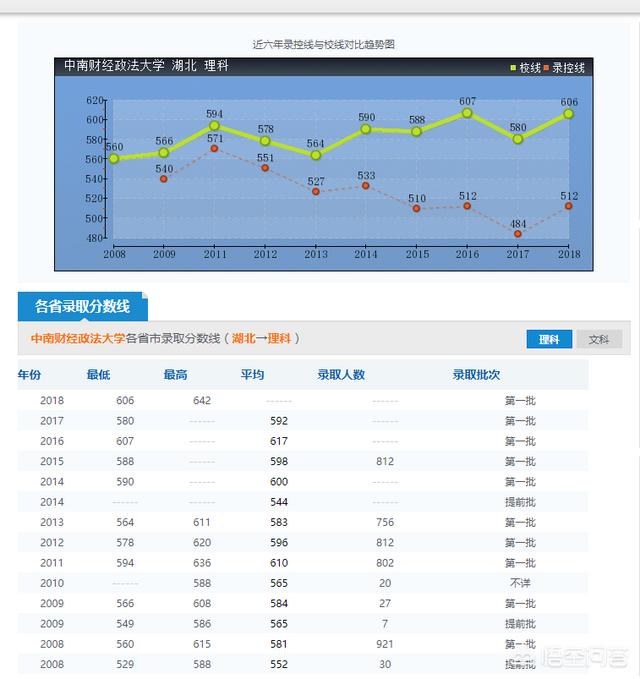Click the green 606 data point for 2018
Screen dimensions: 640x679
tap(569, 114)
